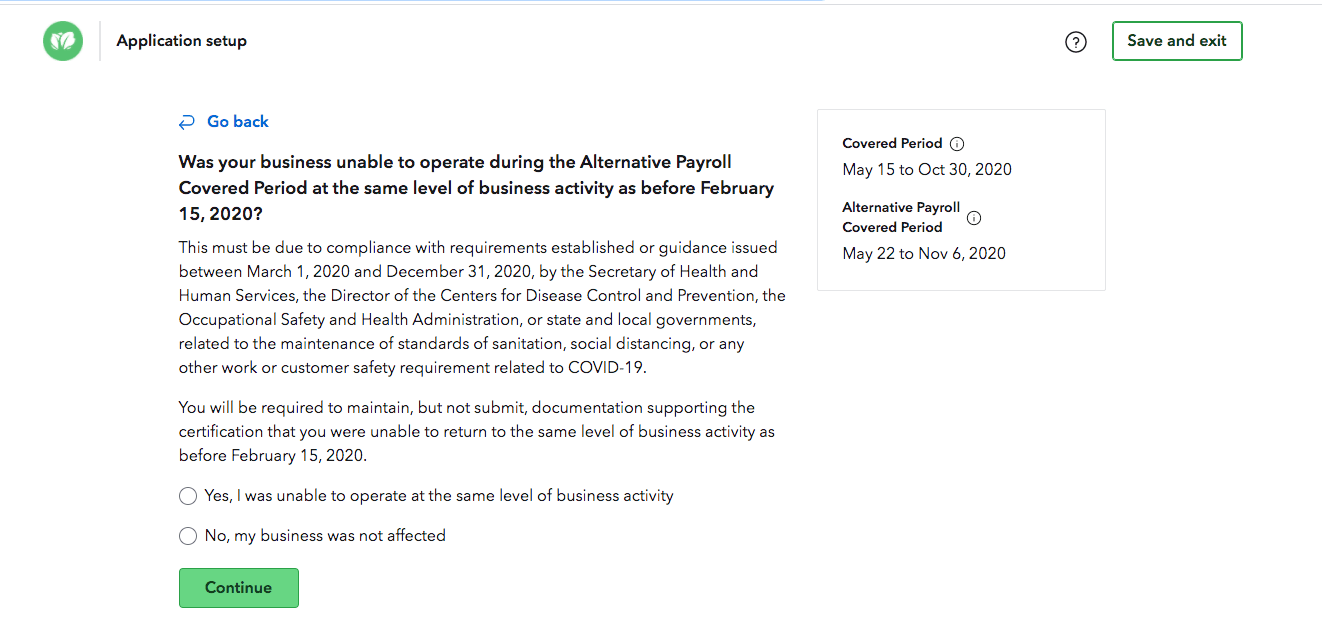The height and width of the screenshot is (641, 1322).
Task: Click the May 15 to Oct 30, 2020 date range
Action: point(927,170)
